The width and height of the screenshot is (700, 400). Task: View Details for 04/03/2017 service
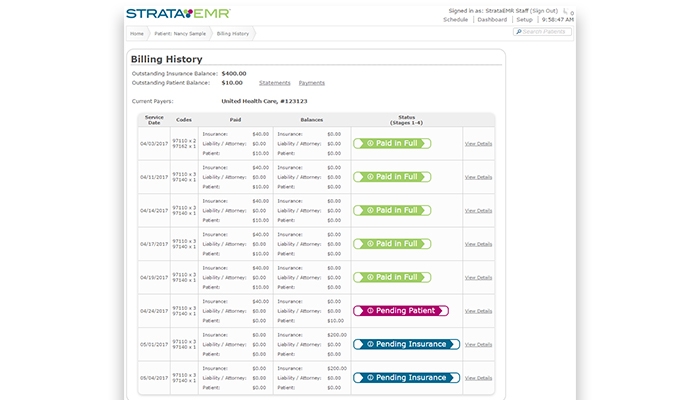(478, 144)
